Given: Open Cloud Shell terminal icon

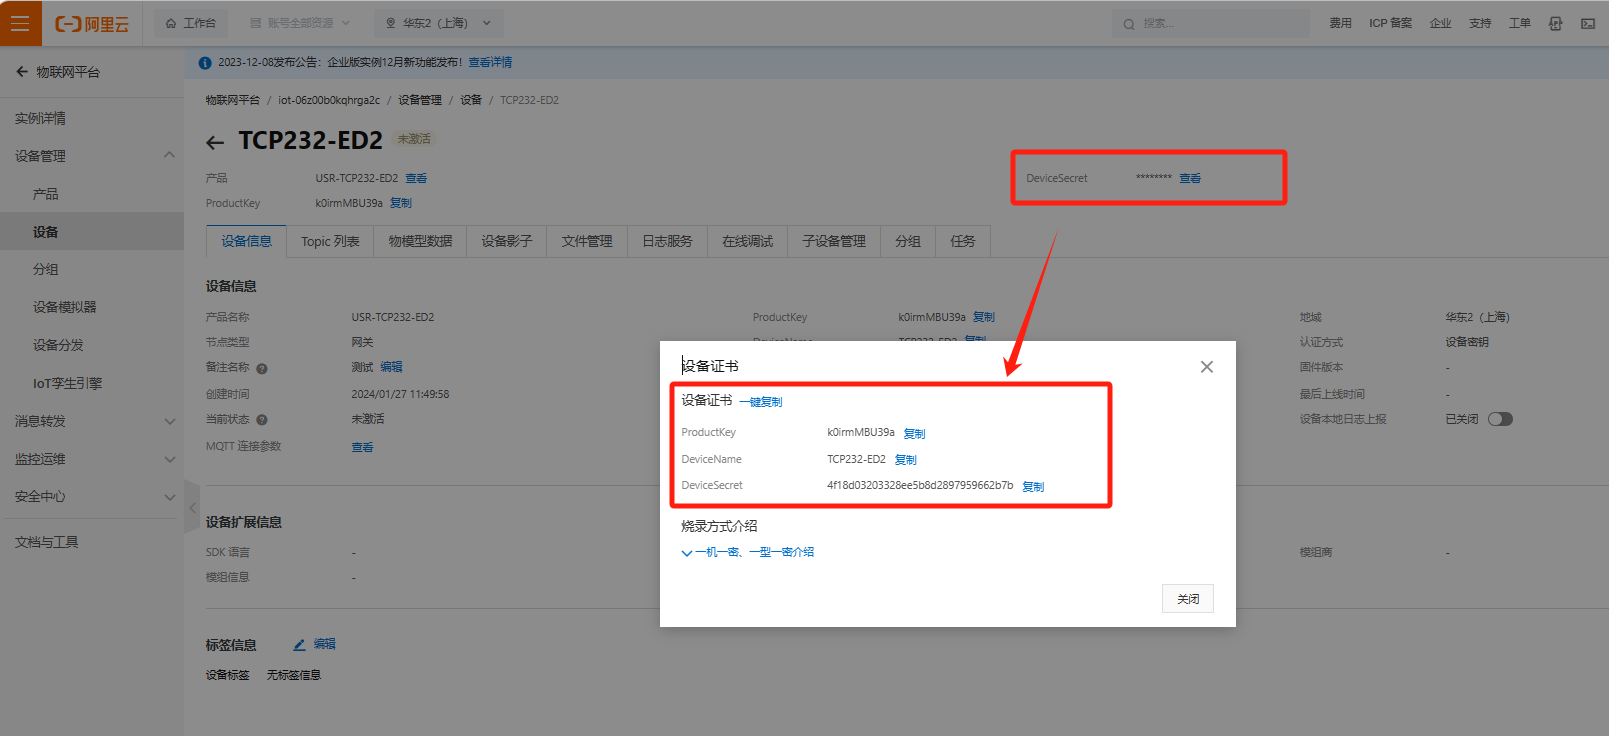Looking at the screenshot, I should [1588, 23].
